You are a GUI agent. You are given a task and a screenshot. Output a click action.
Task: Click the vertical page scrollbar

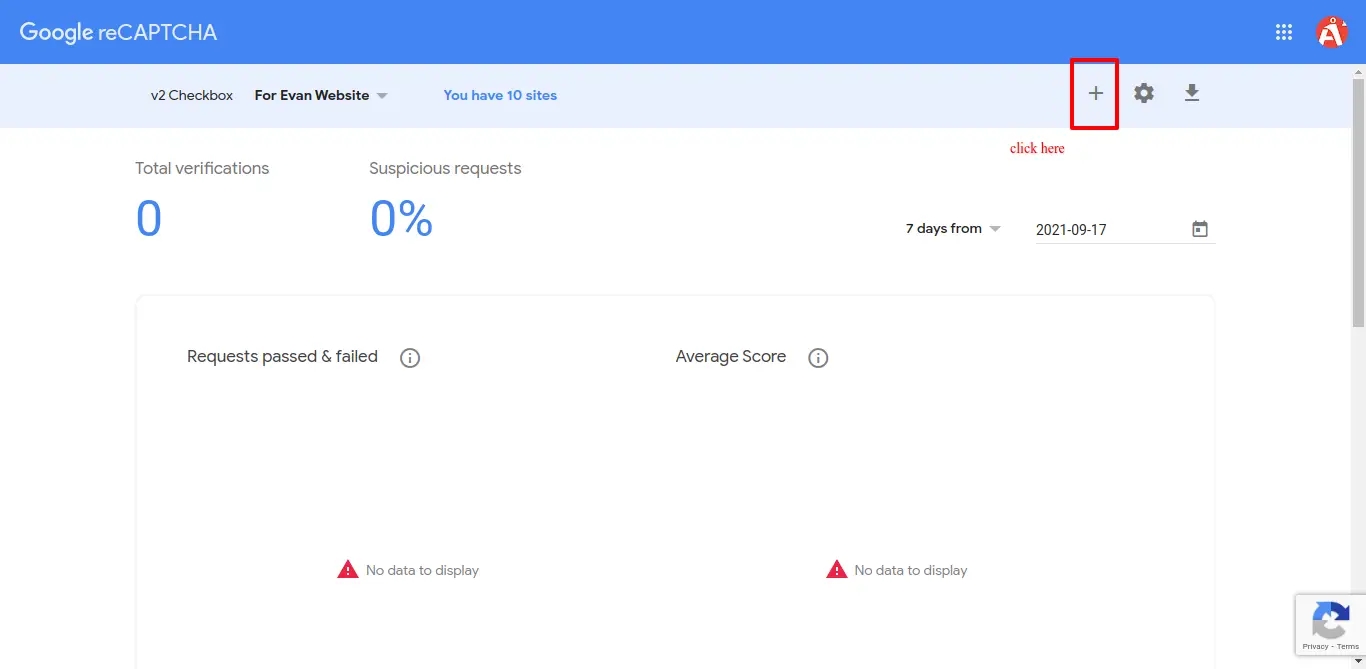point(1358,200)
